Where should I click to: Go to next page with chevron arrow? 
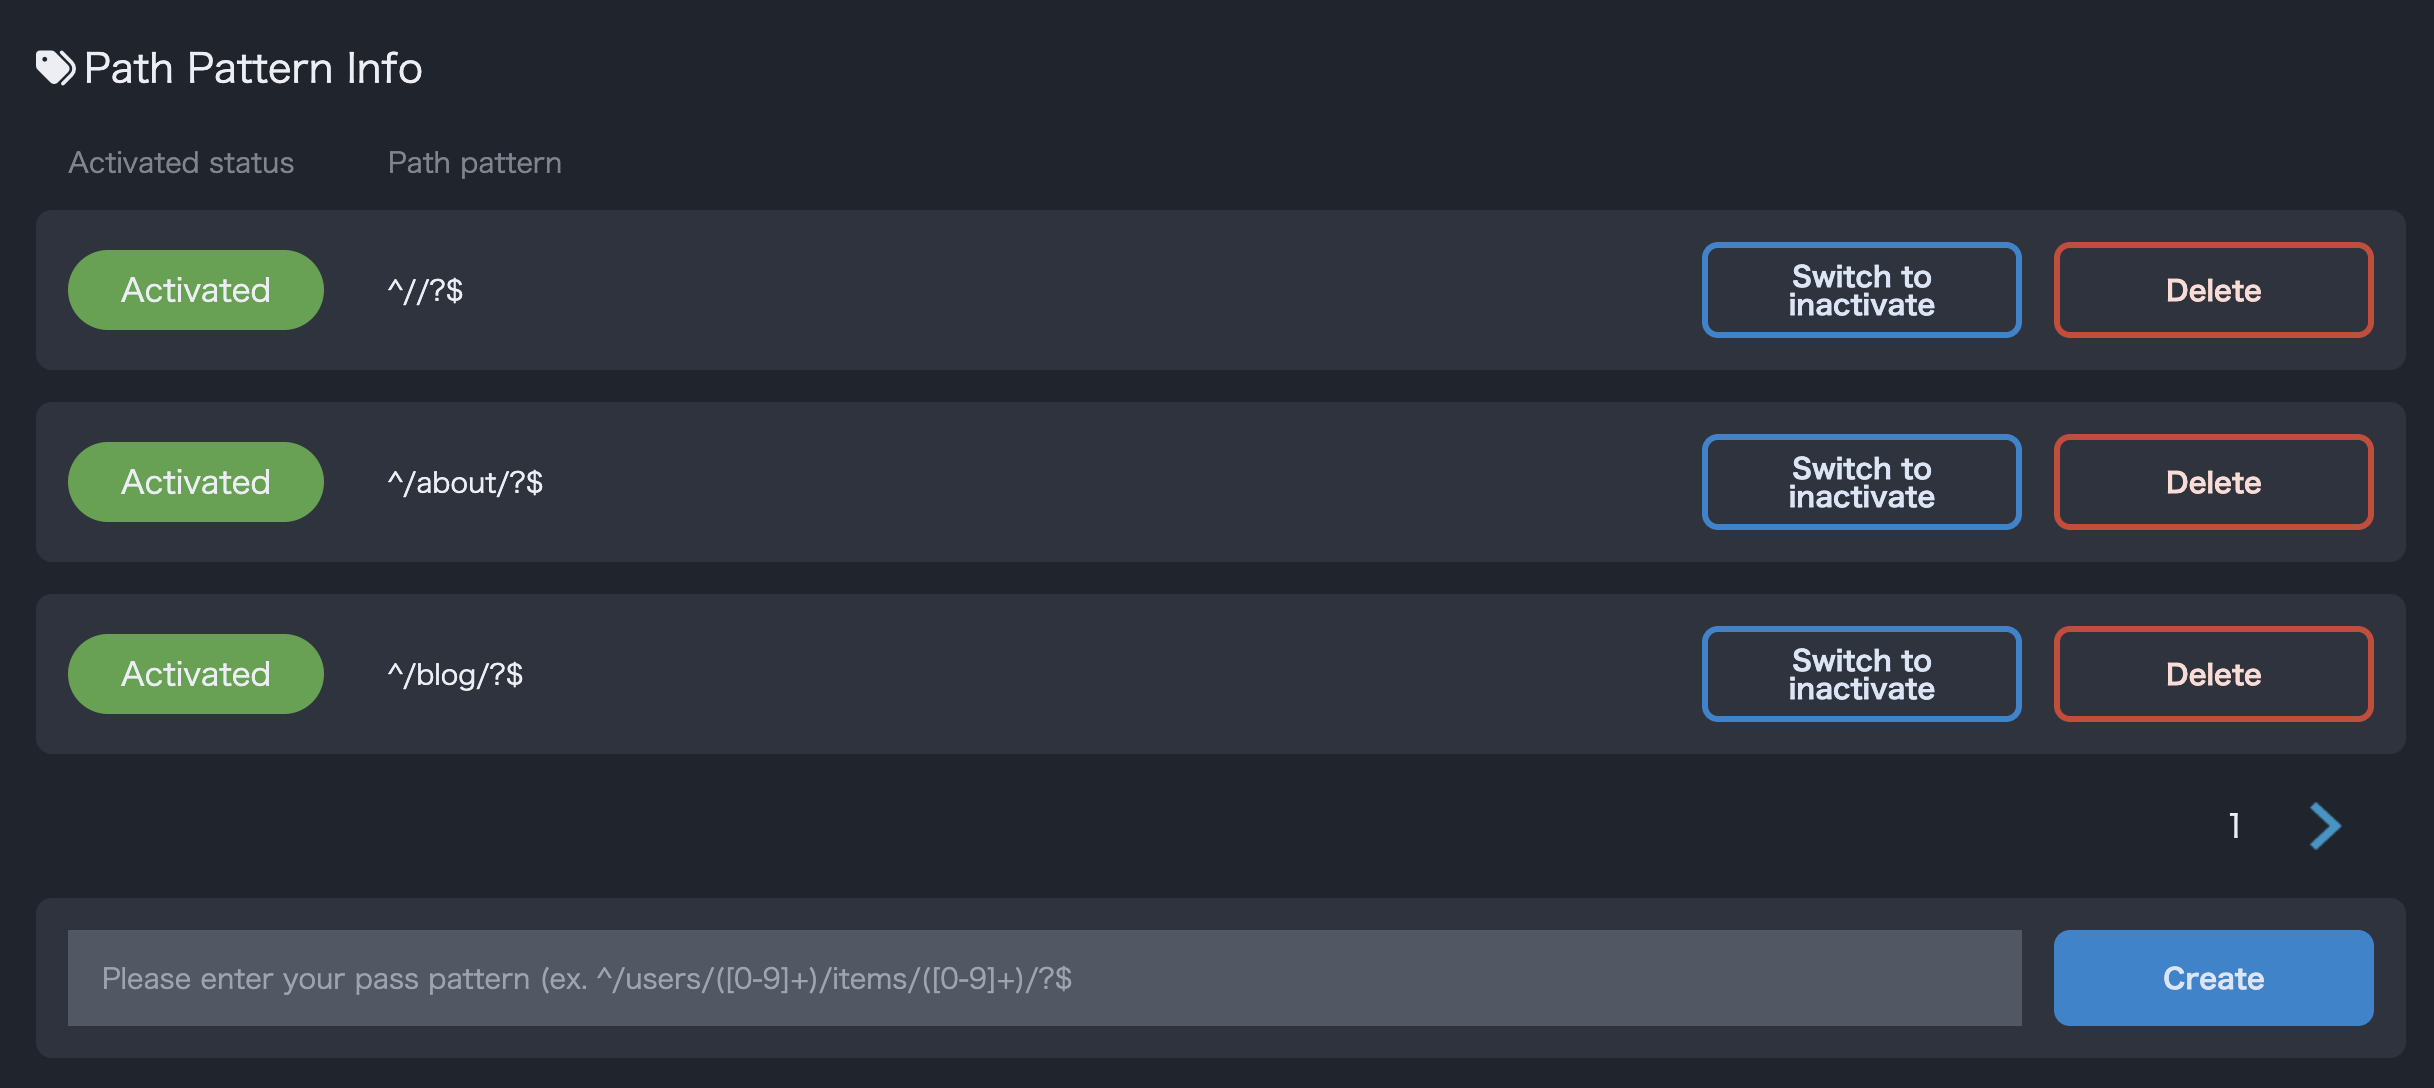pos(2325,826)
